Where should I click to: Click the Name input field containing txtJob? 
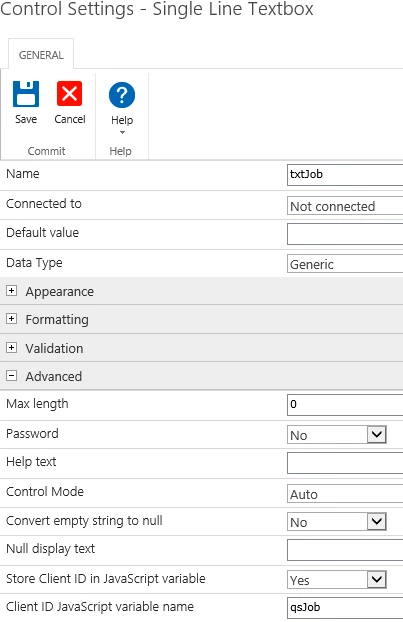(x=345, y=175)
